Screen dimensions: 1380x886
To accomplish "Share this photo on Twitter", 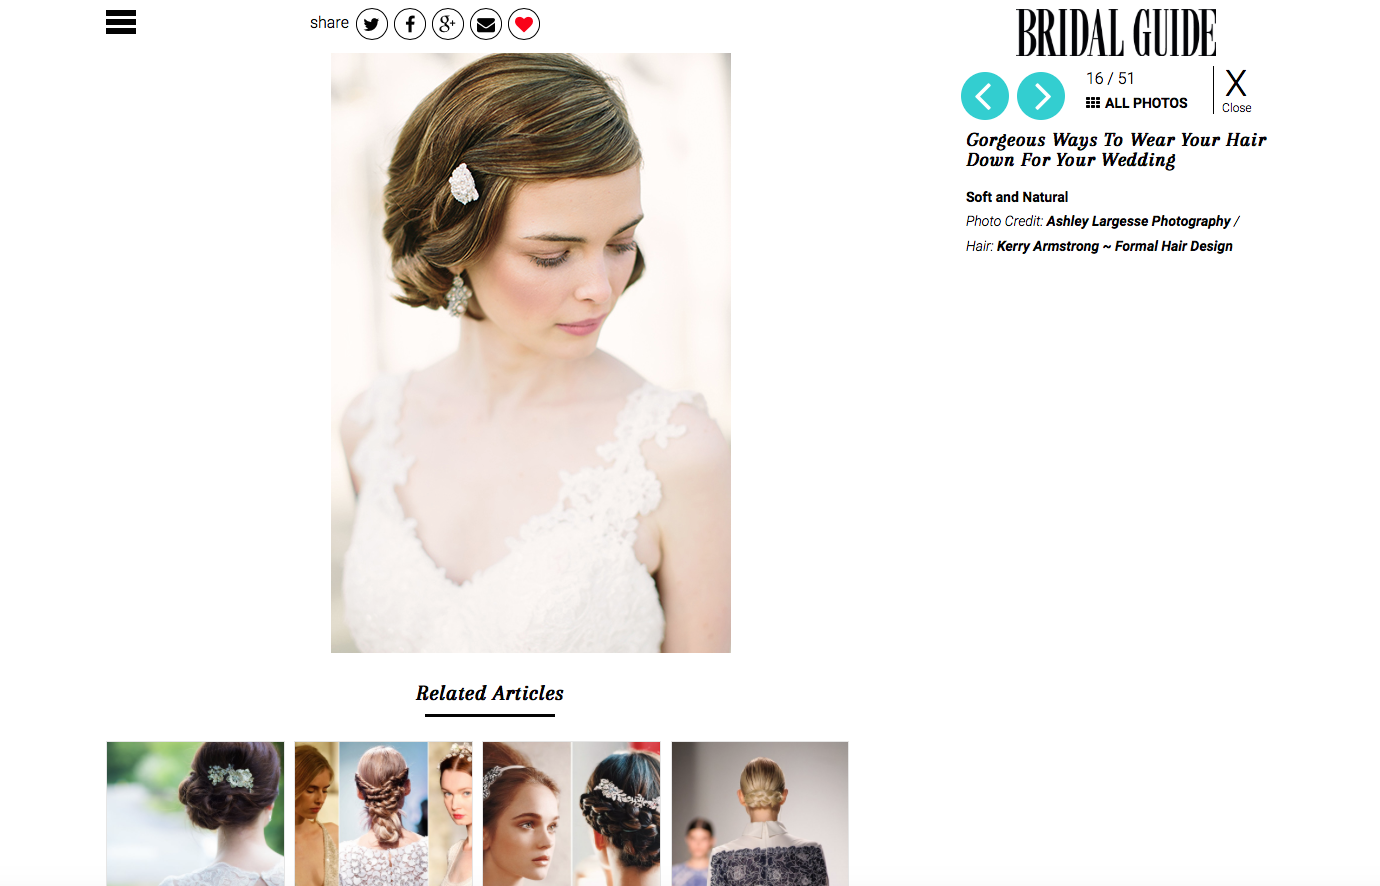I will tap(372, 24).
